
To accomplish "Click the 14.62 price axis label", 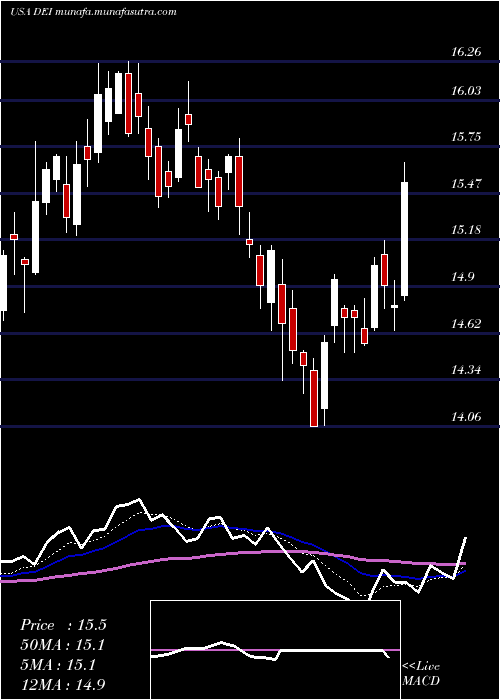I will 466,324.
